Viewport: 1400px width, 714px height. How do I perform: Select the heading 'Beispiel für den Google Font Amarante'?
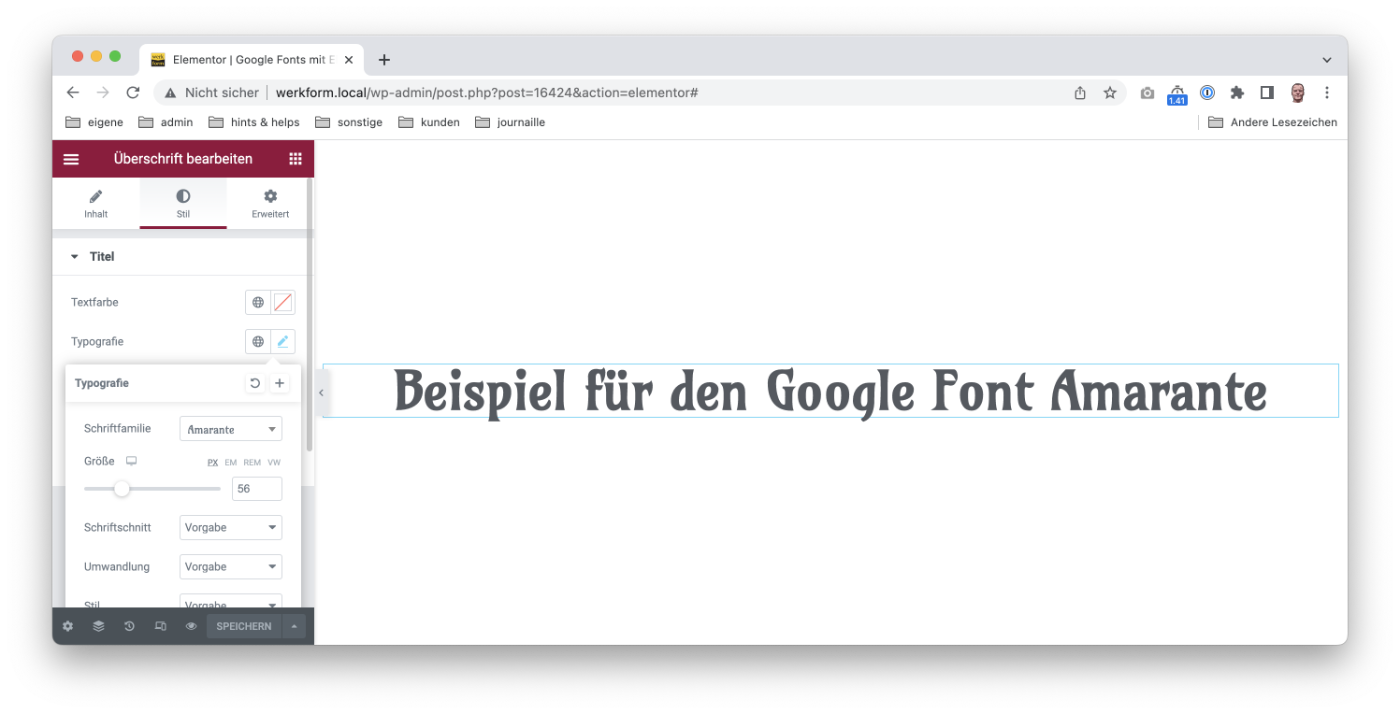point(830,391)
